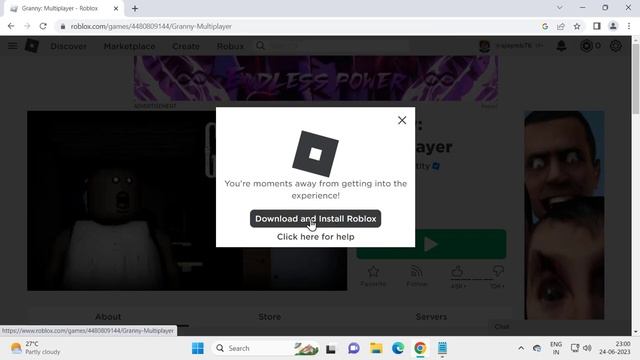Click the taskbar Search box
The height and width of the screenshot is (360, 640).
[x=265, y=348]
